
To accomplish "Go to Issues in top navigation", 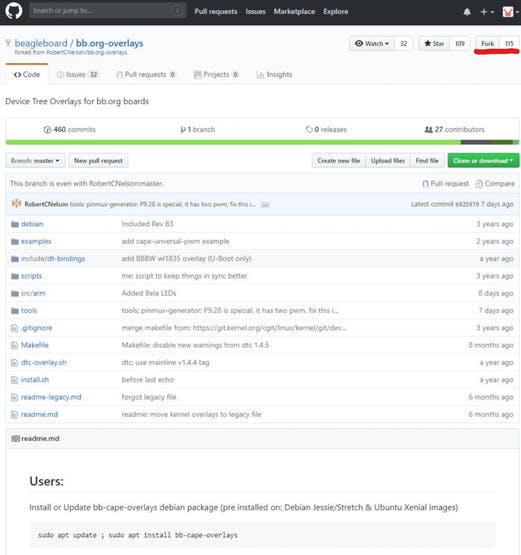I will (255, 12).
